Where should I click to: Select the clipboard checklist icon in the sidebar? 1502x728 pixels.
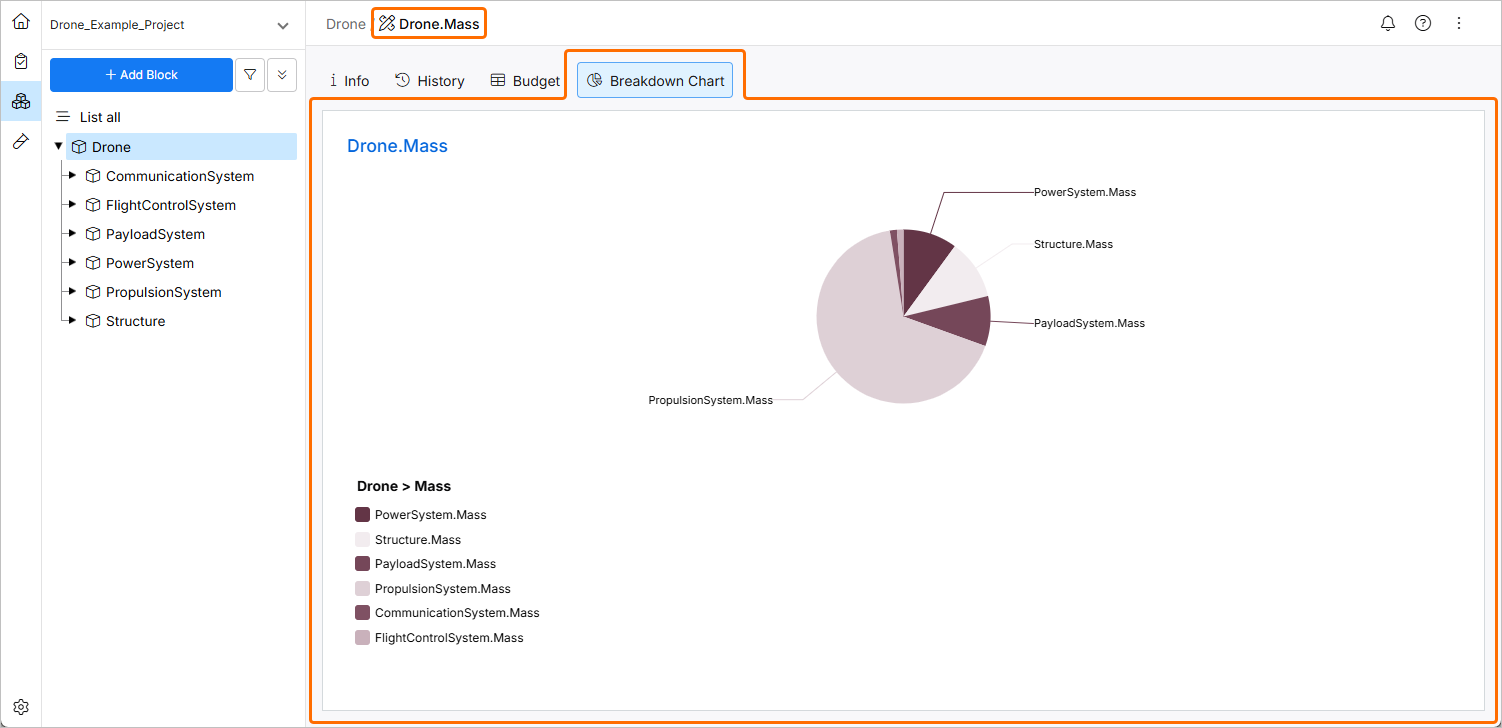(20, 60)
